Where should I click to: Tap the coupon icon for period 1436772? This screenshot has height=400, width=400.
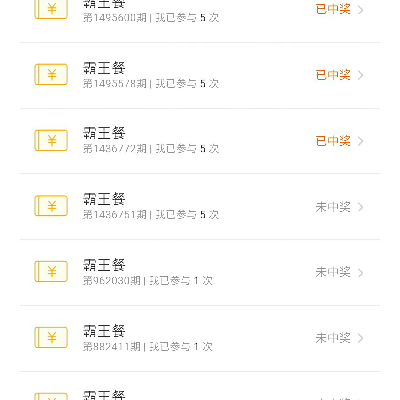[x=51, y=140]
